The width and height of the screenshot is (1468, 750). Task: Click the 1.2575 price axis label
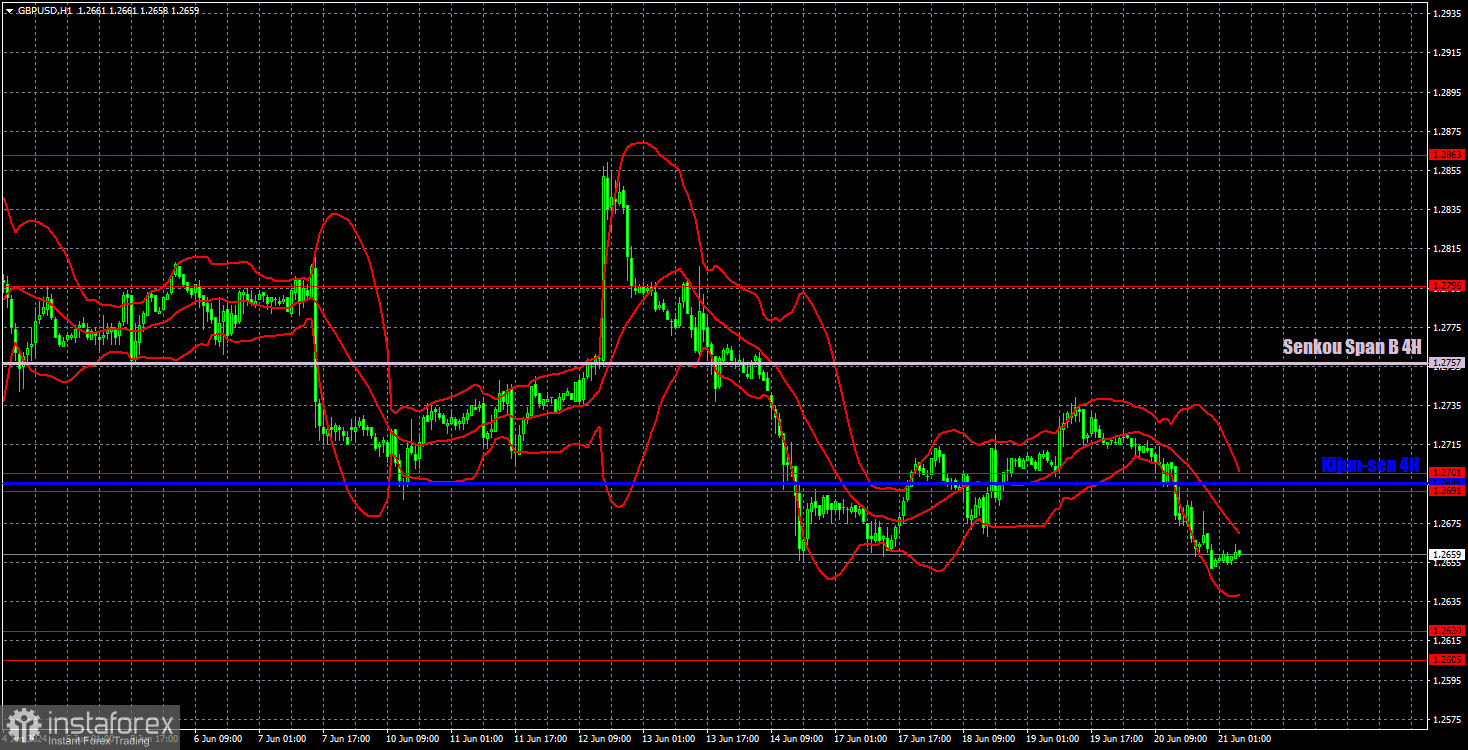[x=1447, y=720]
